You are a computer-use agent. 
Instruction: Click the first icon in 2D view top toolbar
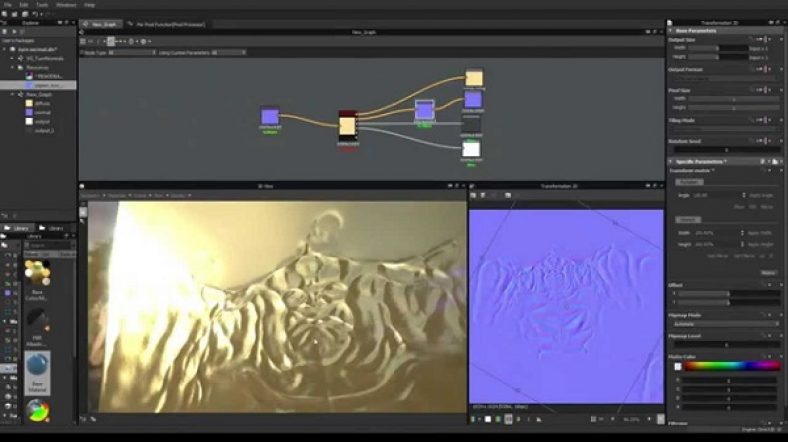click(x=473, y=195)
